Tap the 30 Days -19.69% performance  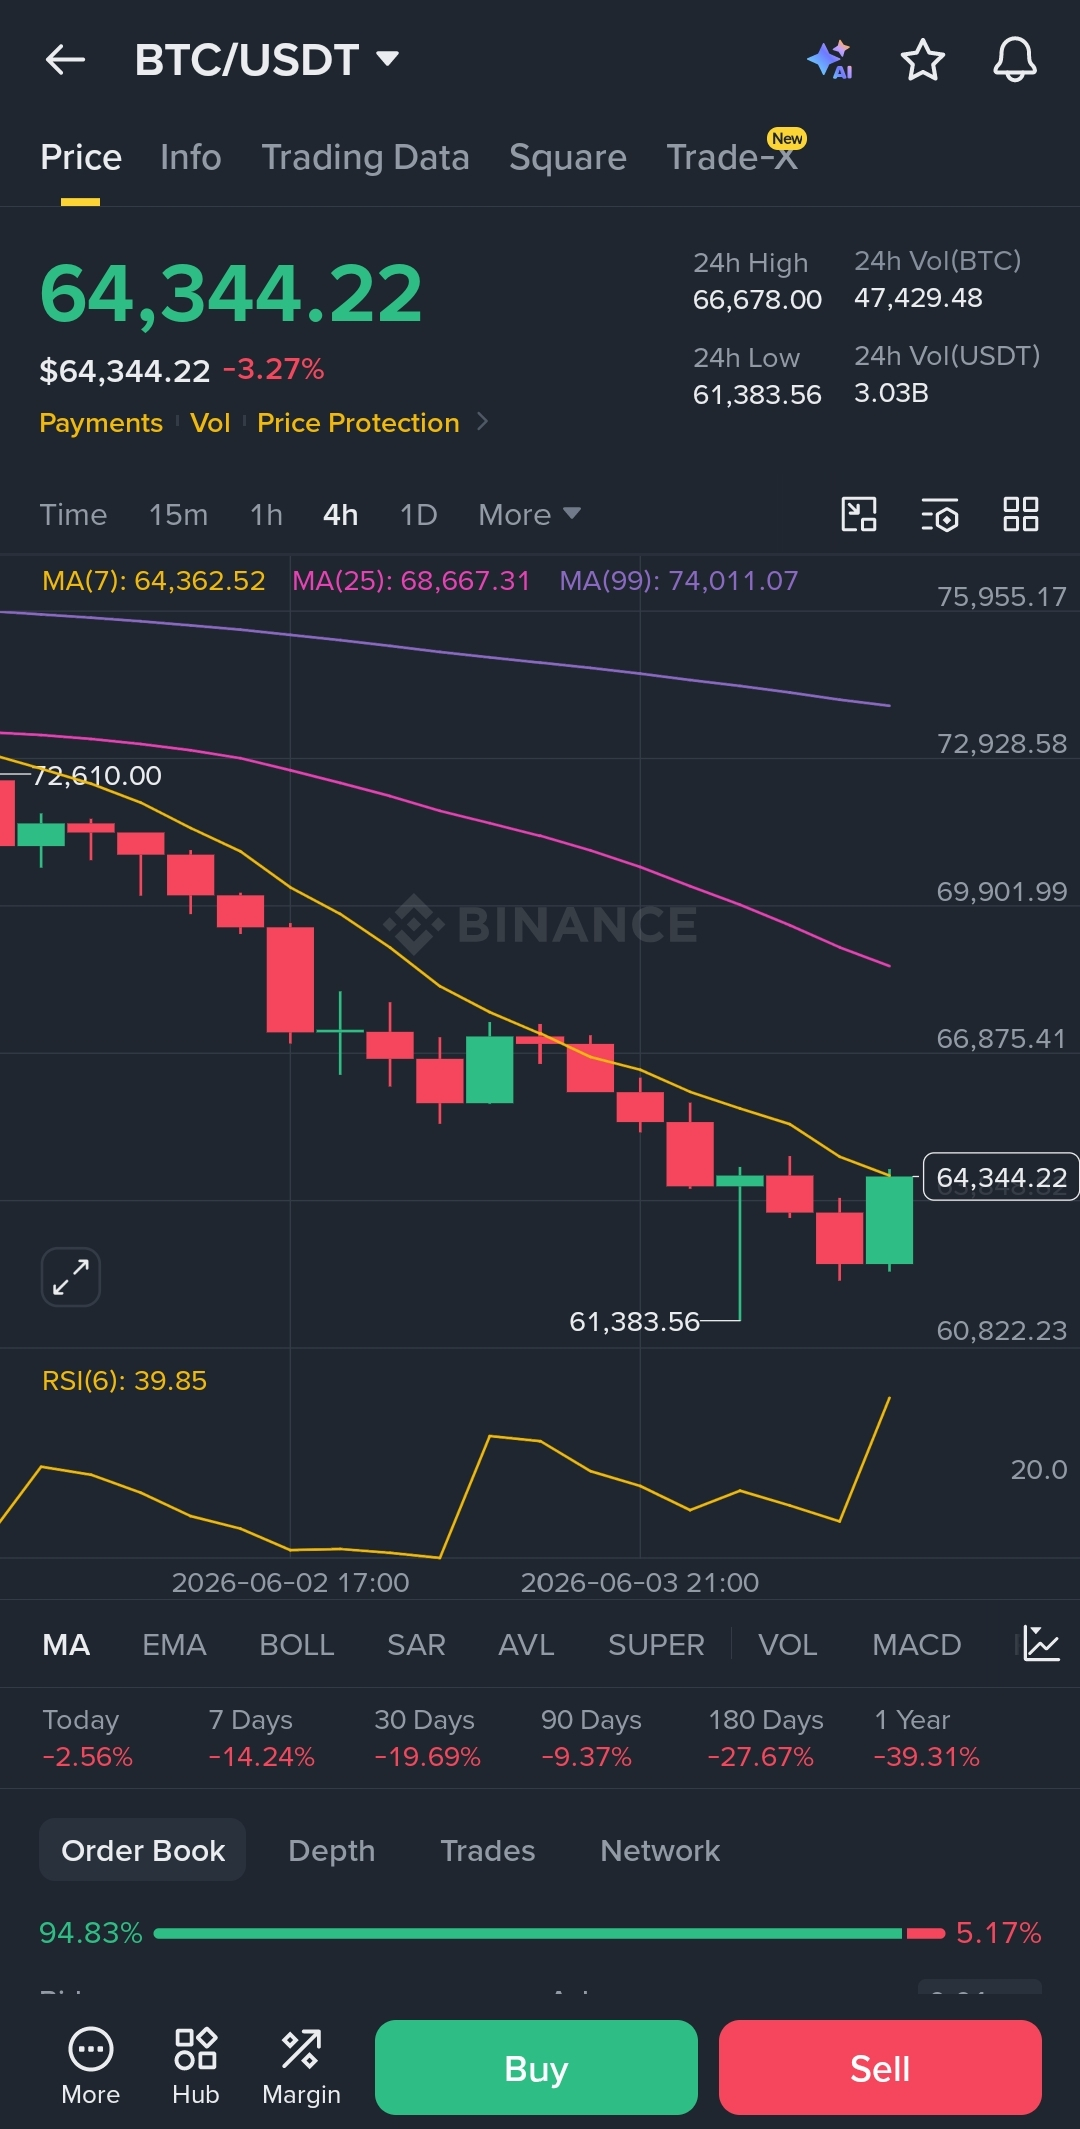pyautogui.click(x=427, y=1738)
